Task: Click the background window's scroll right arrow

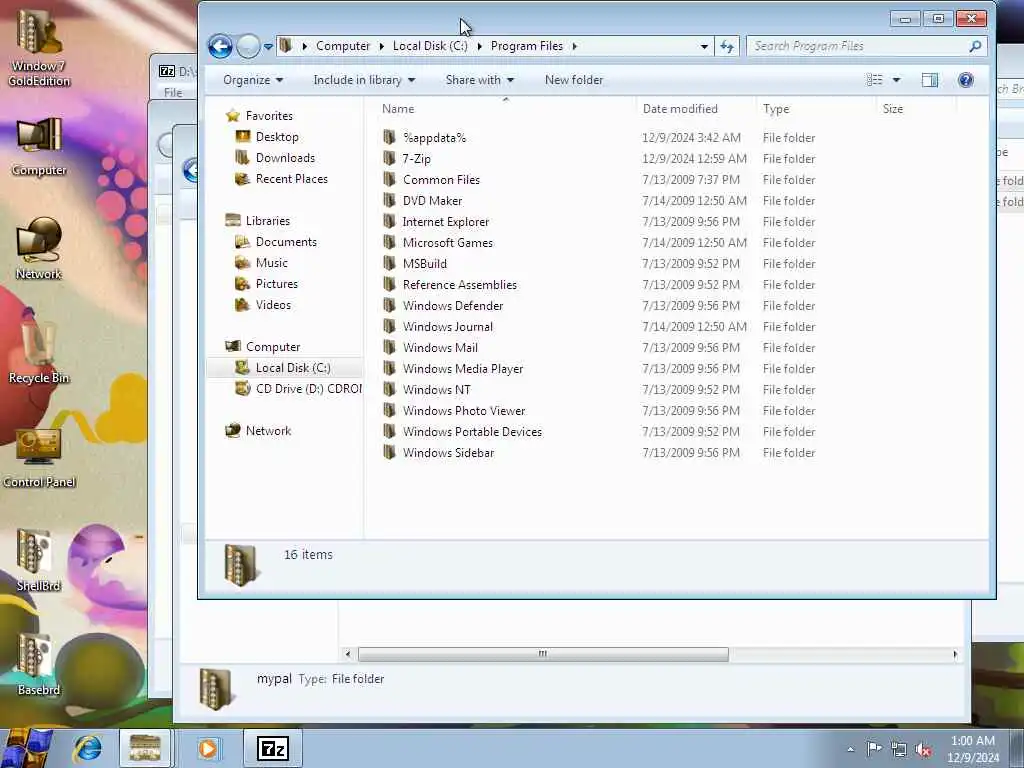Action: coord(955,654)
